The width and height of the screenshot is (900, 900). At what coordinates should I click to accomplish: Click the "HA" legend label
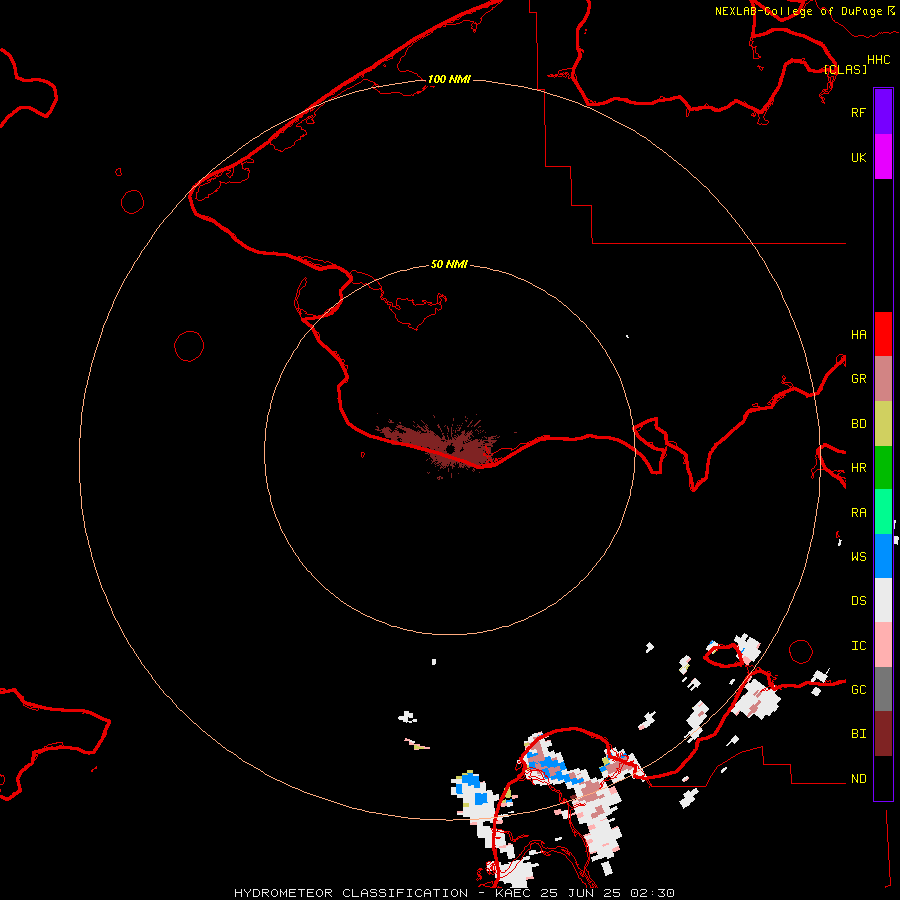(x=859, y=335)
